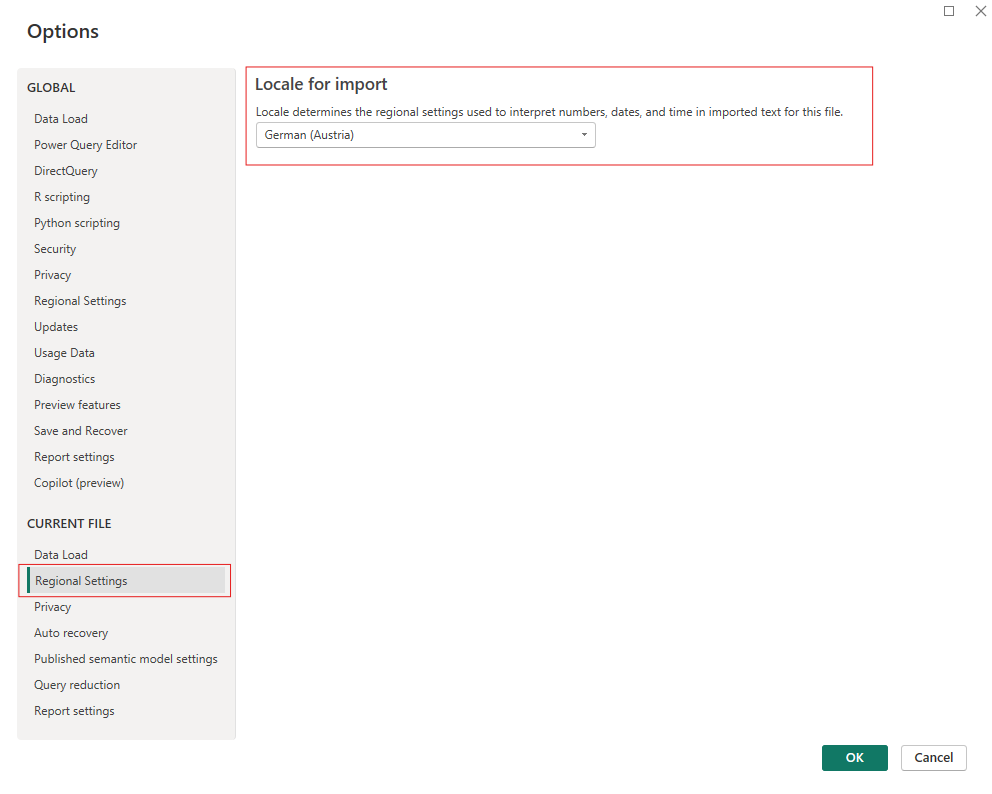Select Current File Regional Settings
Viewport: 992px width, 794px height.
(126, 581)
